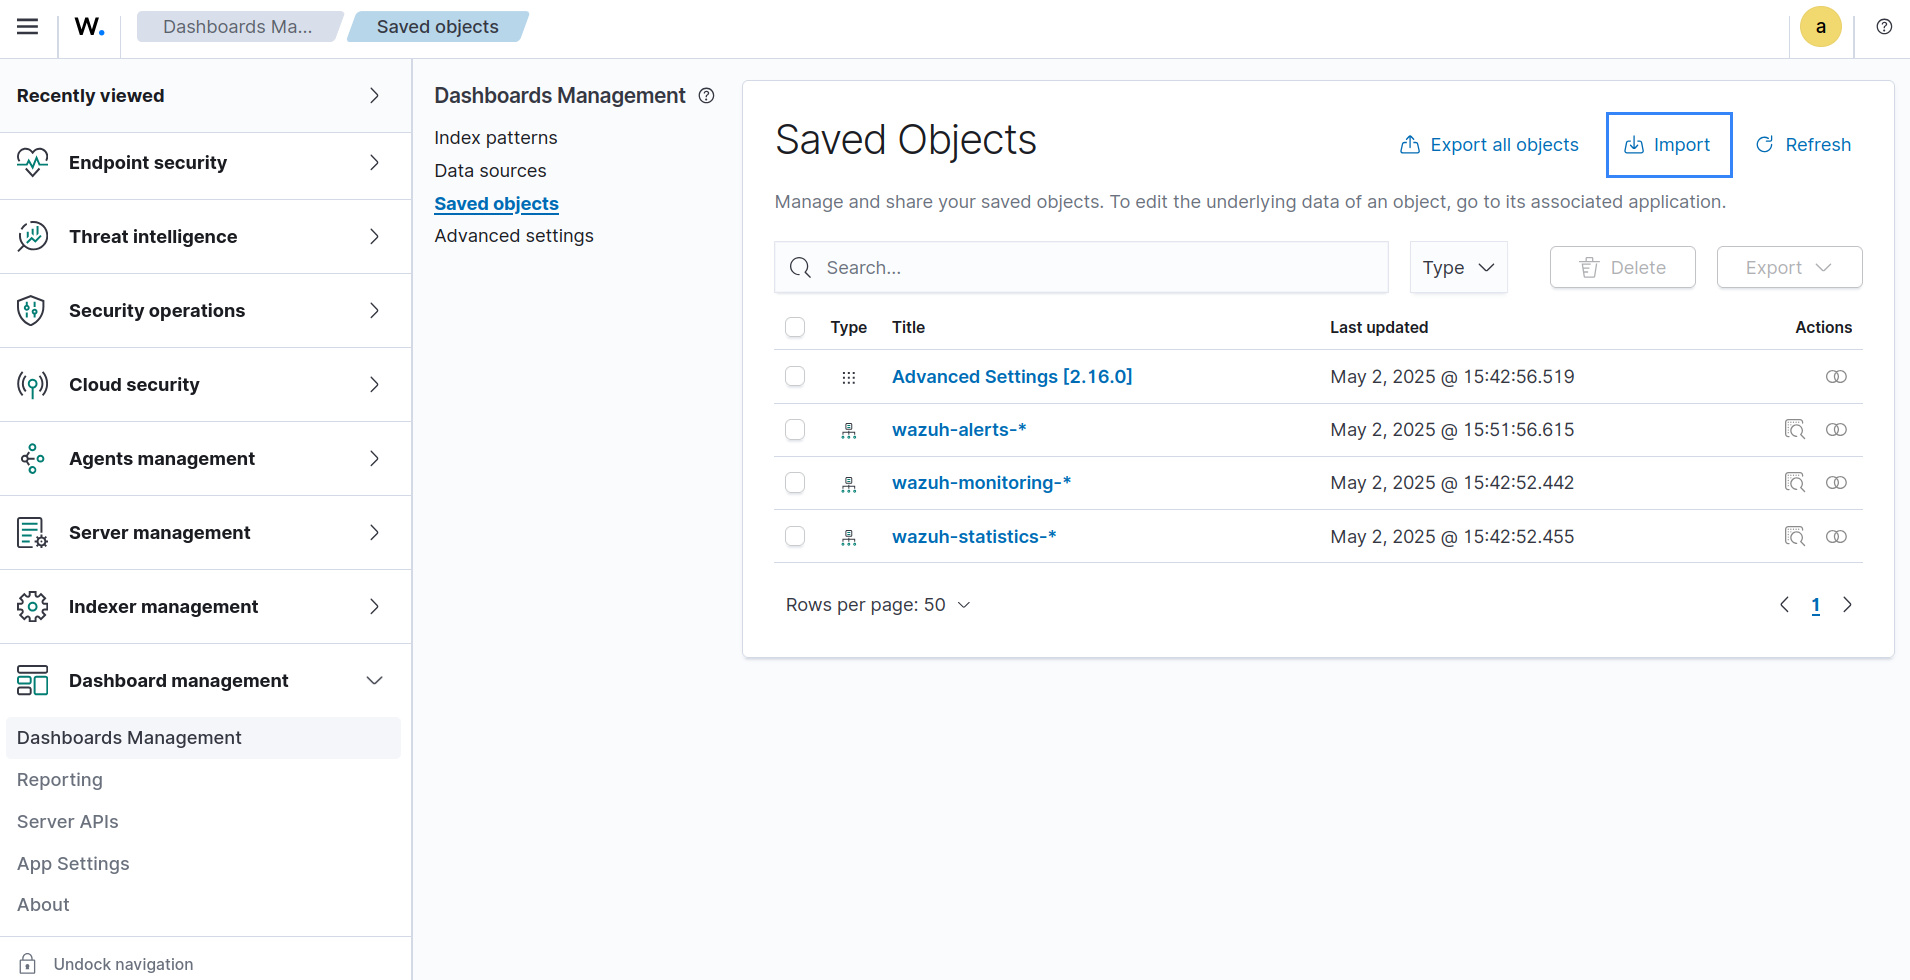Open the wazuh-monitoring-* link
Screen dimensions: 1910x980
pyautogui.click(x=981, y=483)
